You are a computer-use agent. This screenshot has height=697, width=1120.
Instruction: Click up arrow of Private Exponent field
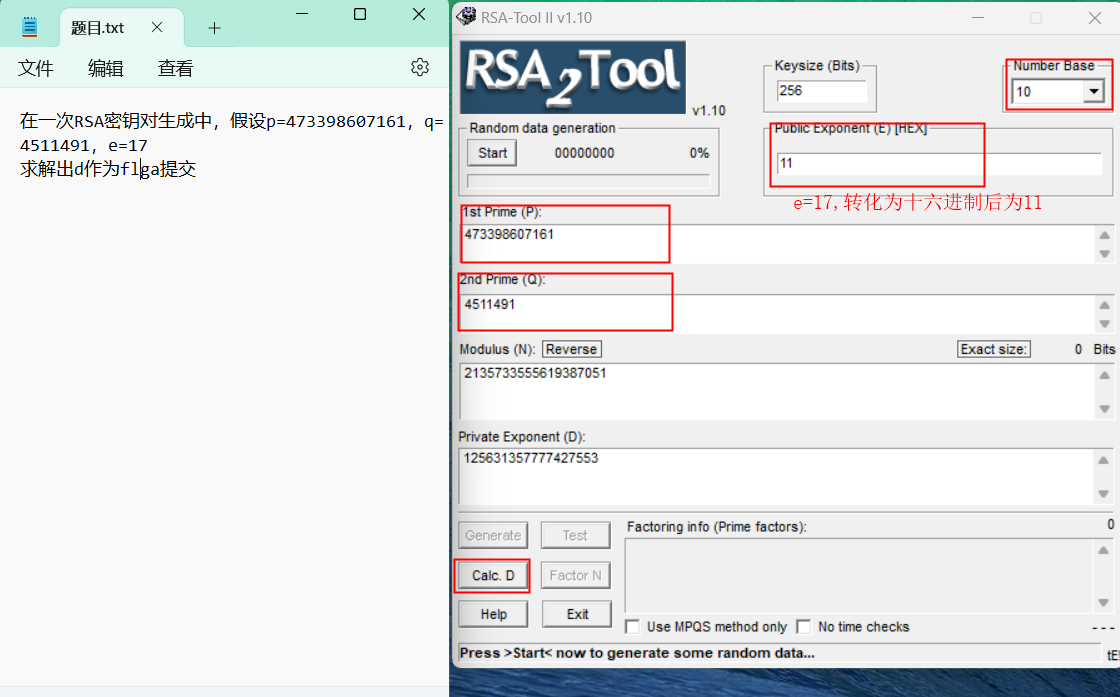pyautogui.click(x=1104, y=460)
